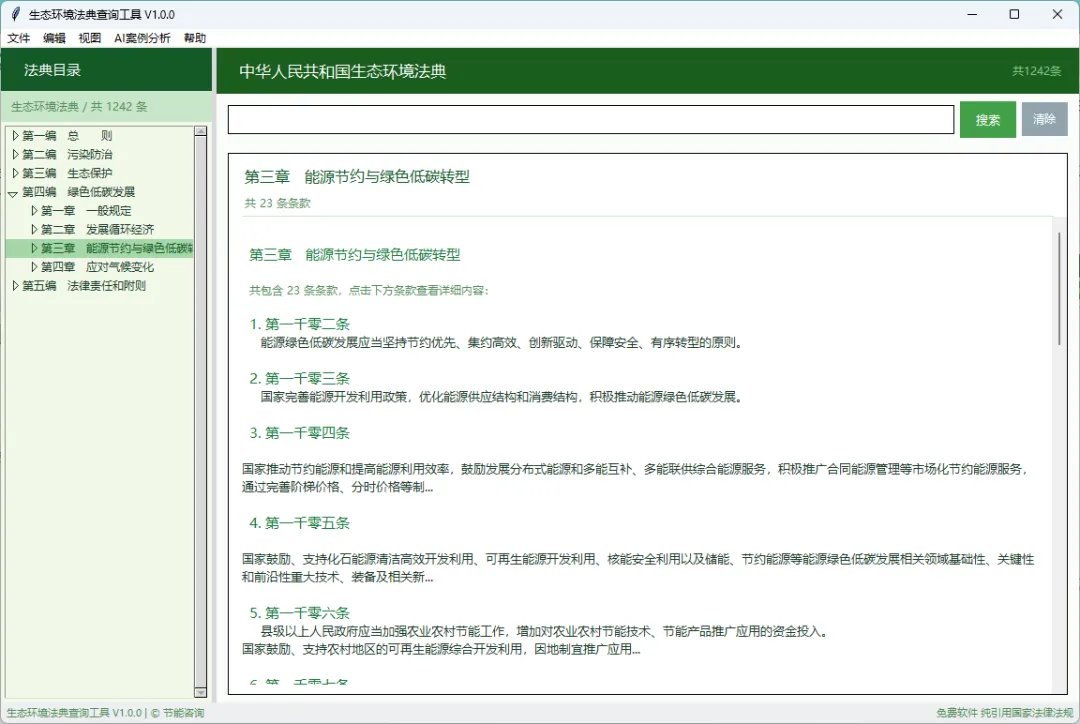This screenshot has width=1080, height=724.
Task: Click the 中华人民共和国生态环境法典 title
Action: (x=343, y=72)
